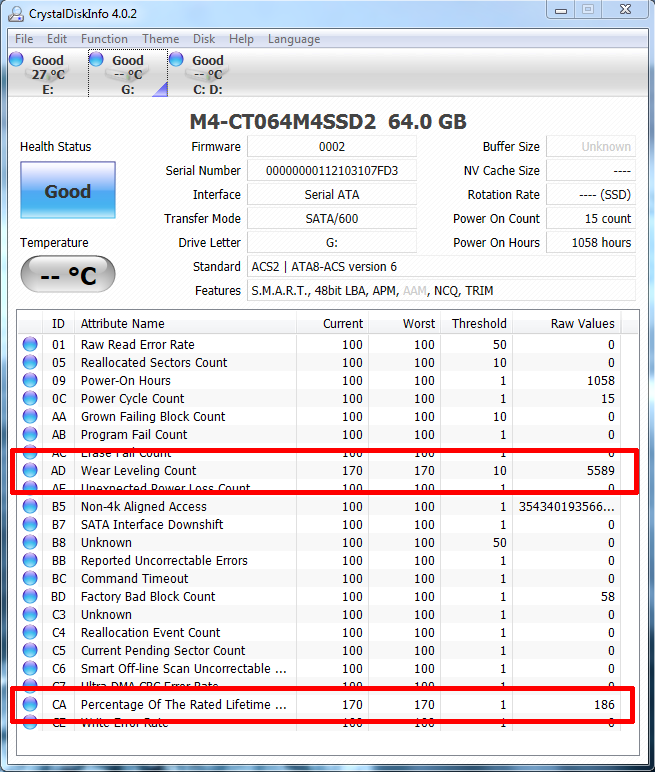Click the ID column header
This screenshot has width=655, height=772.
coord(58,323)
